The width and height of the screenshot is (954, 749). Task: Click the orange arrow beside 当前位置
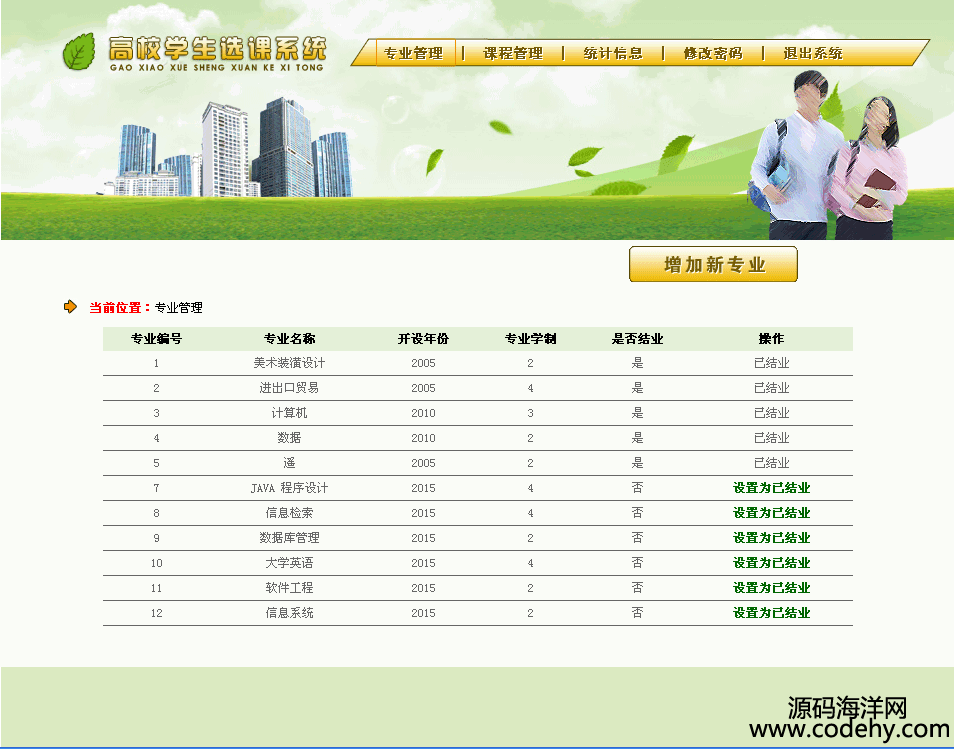coord(71,307)
